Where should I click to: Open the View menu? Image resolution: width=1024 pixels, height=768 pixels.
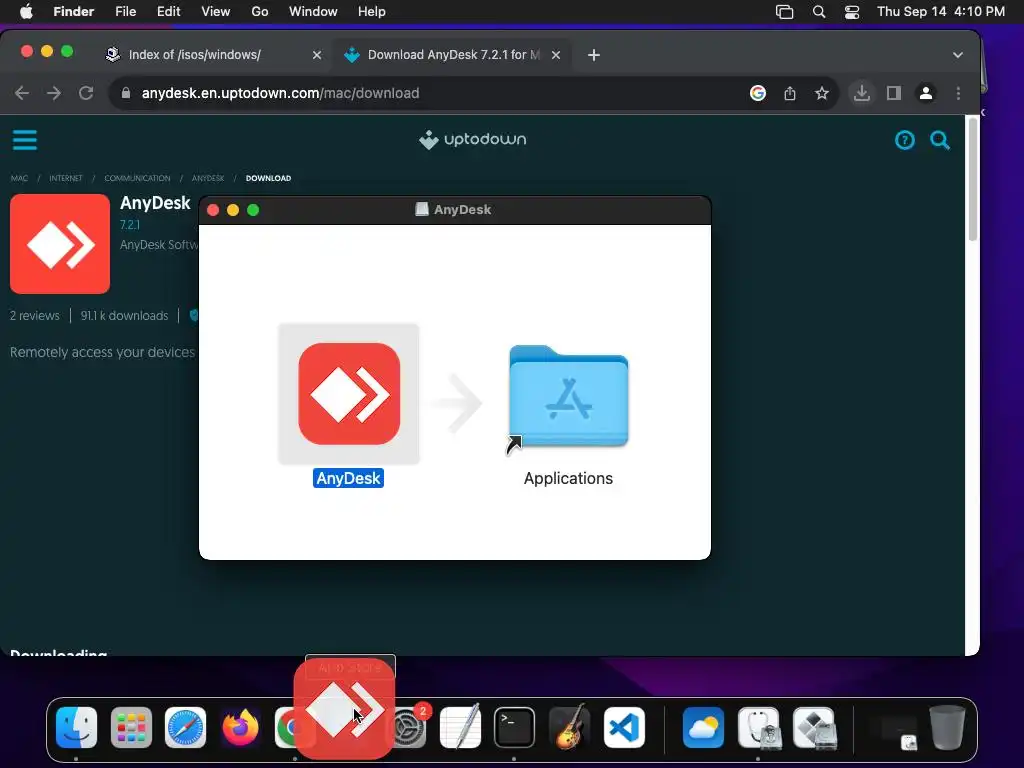(216, 12)
